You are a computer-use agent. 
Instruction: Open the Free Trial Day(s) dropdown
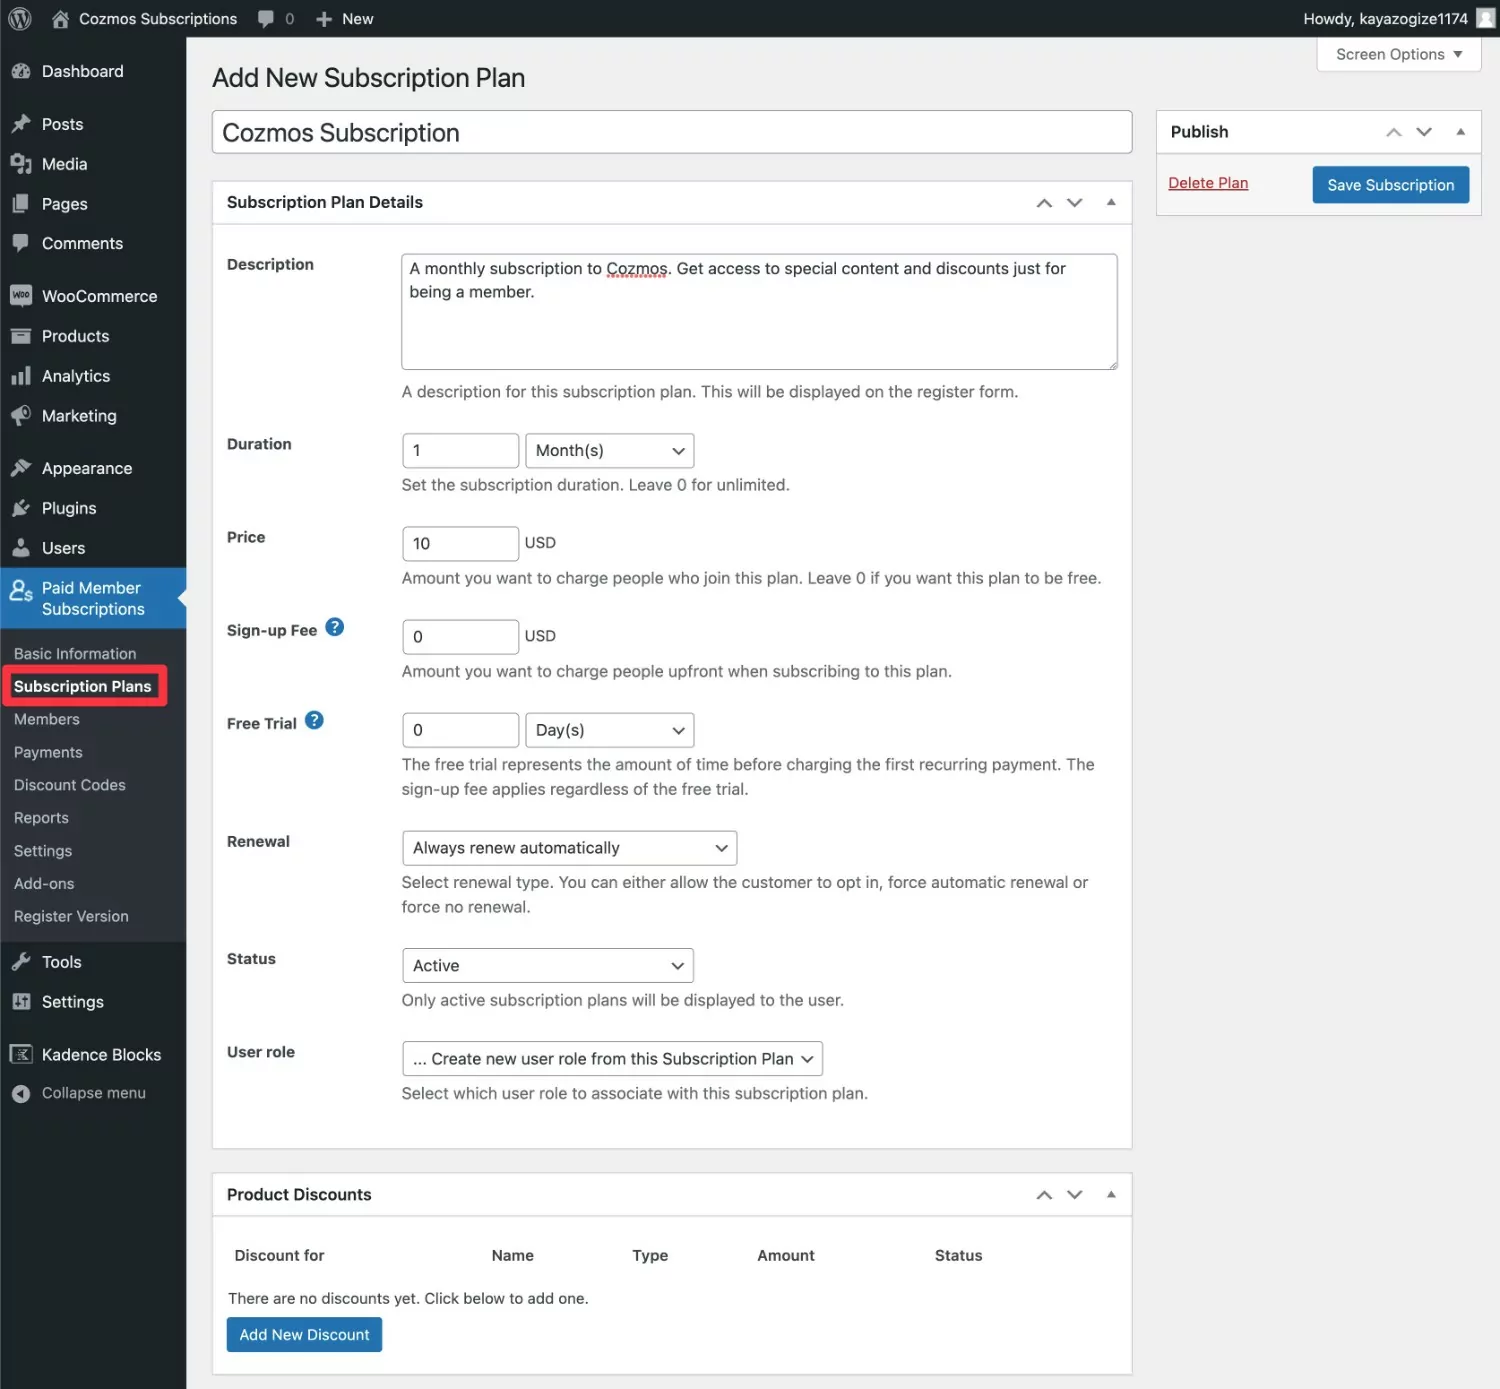pyautogui.click(x=609, y=730)
